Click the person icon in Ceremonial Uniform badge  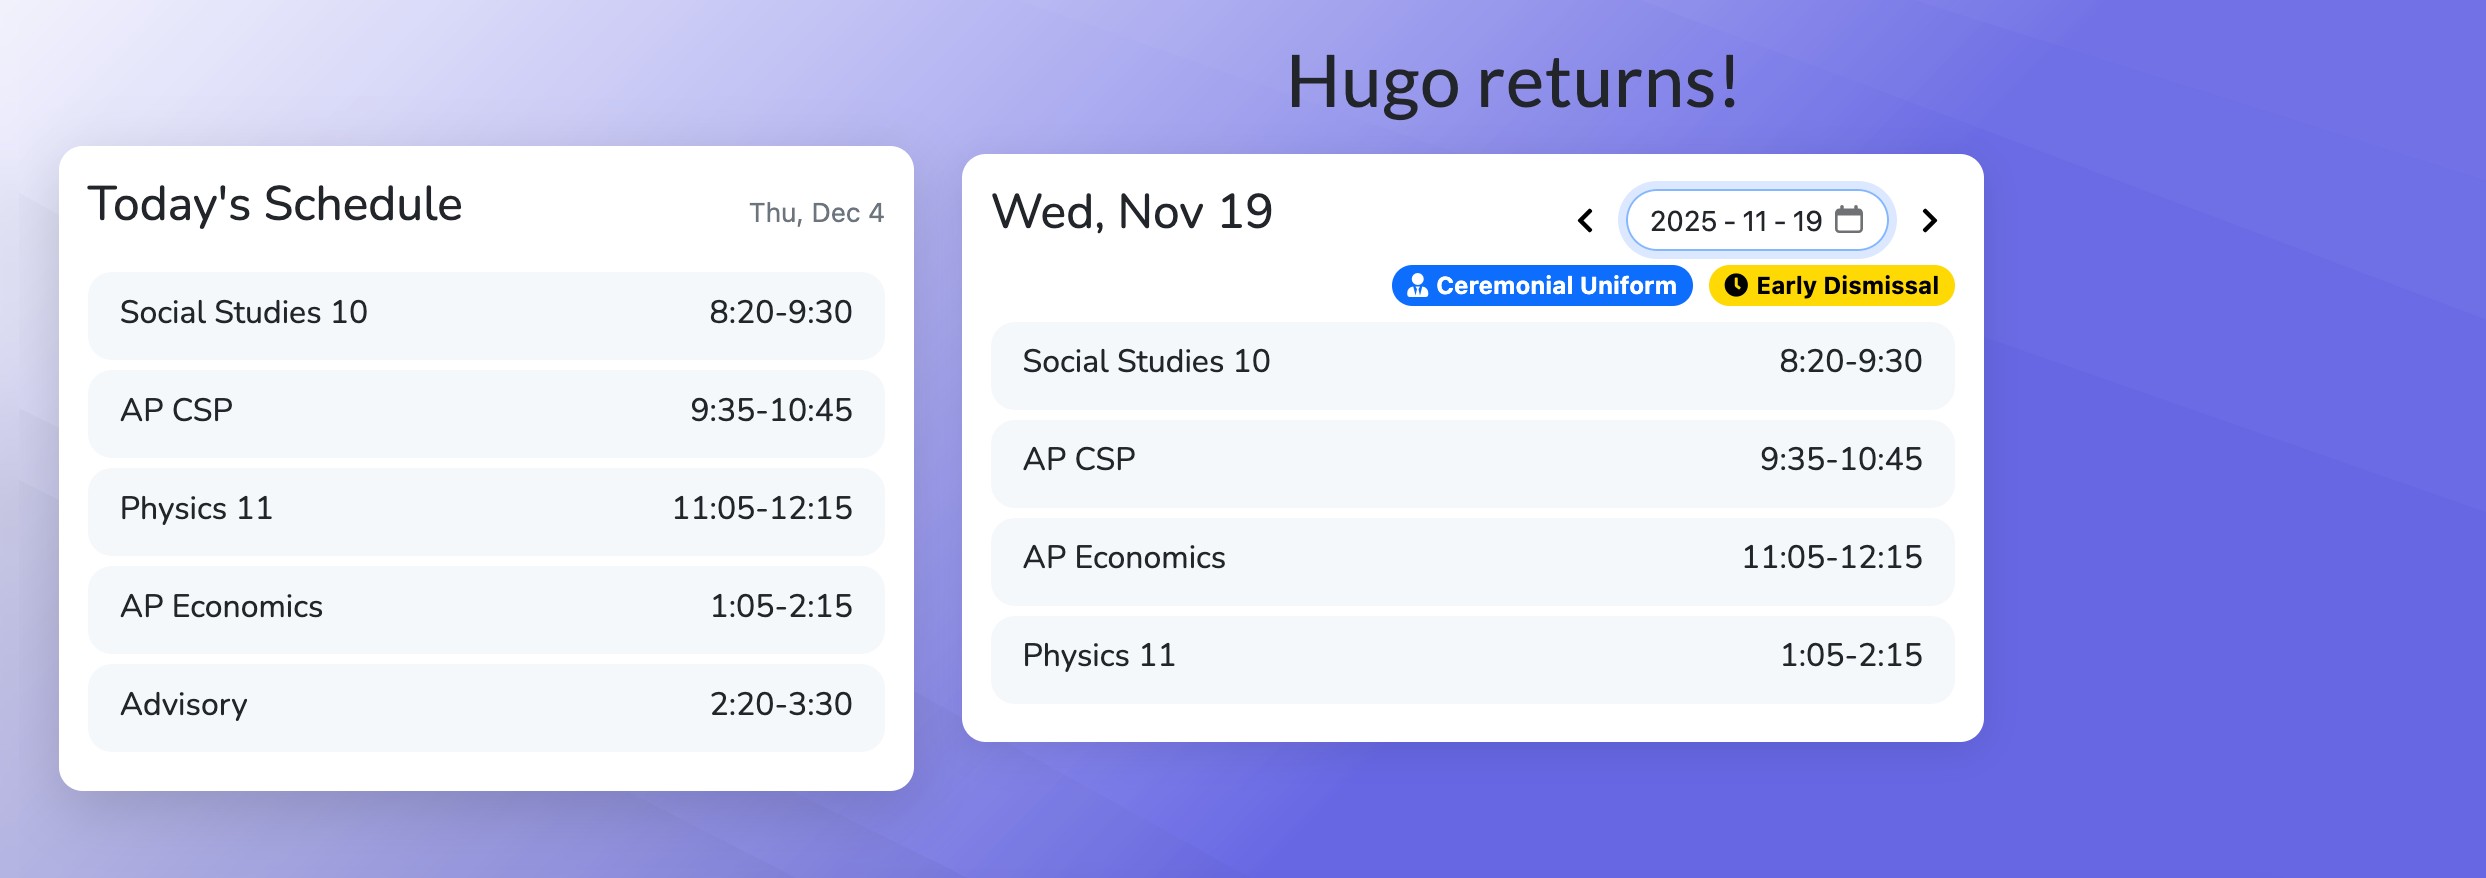click(1417, 286)
